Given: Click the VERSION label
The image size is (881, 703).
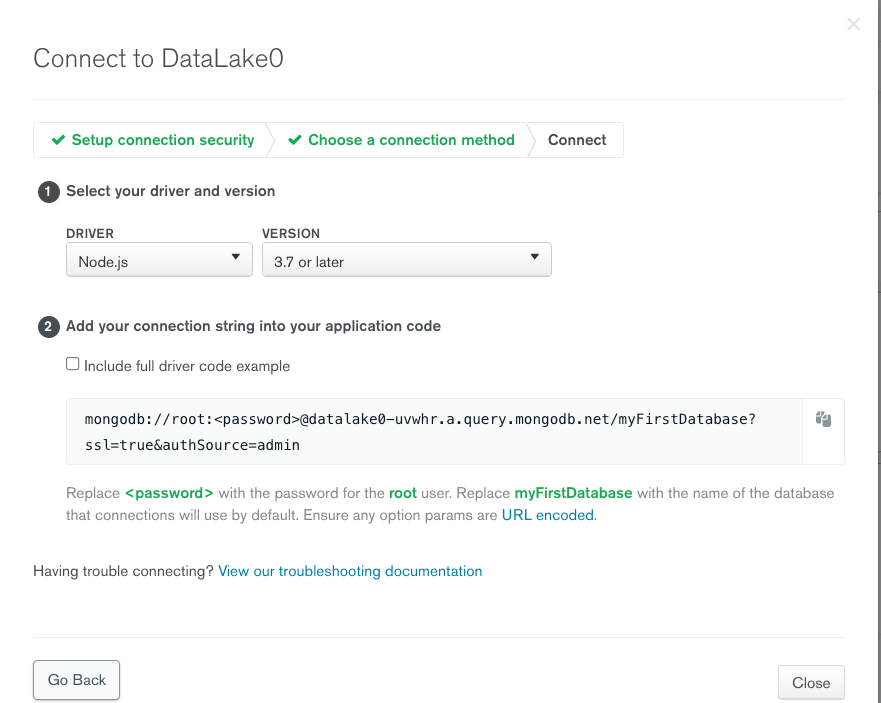Looking at the screenshot, I should [x=290, y=233].
